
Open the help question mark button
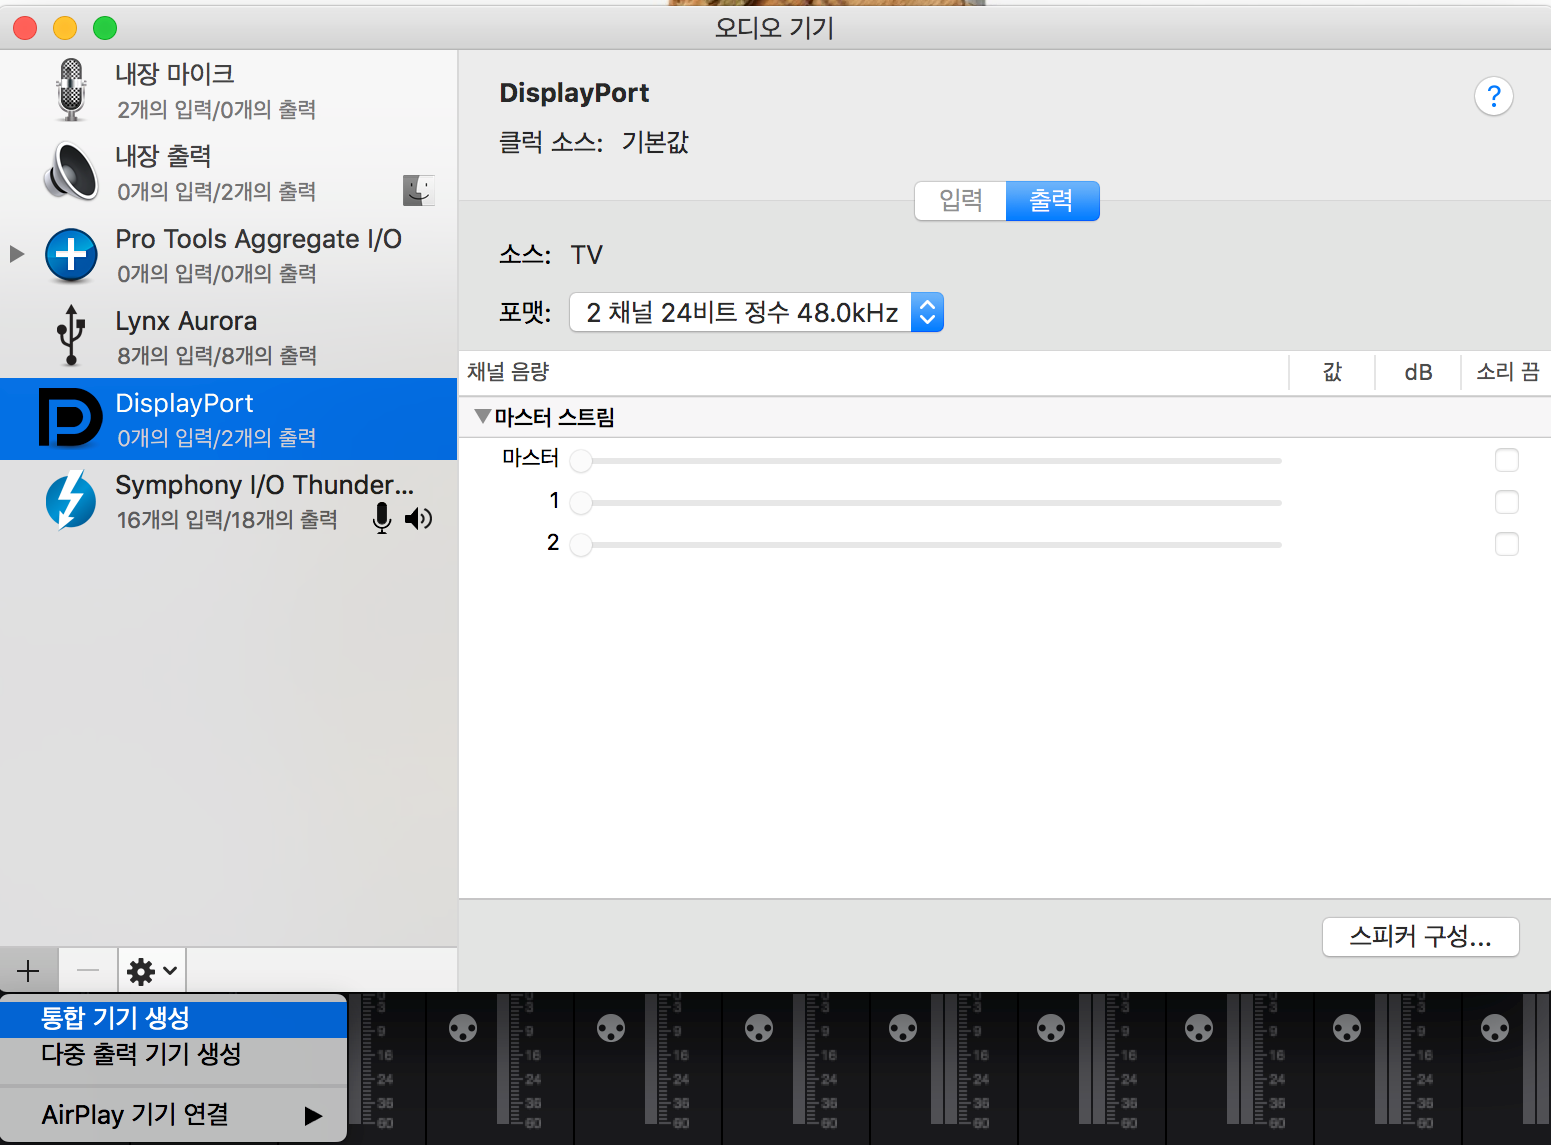click(1493, 96)
